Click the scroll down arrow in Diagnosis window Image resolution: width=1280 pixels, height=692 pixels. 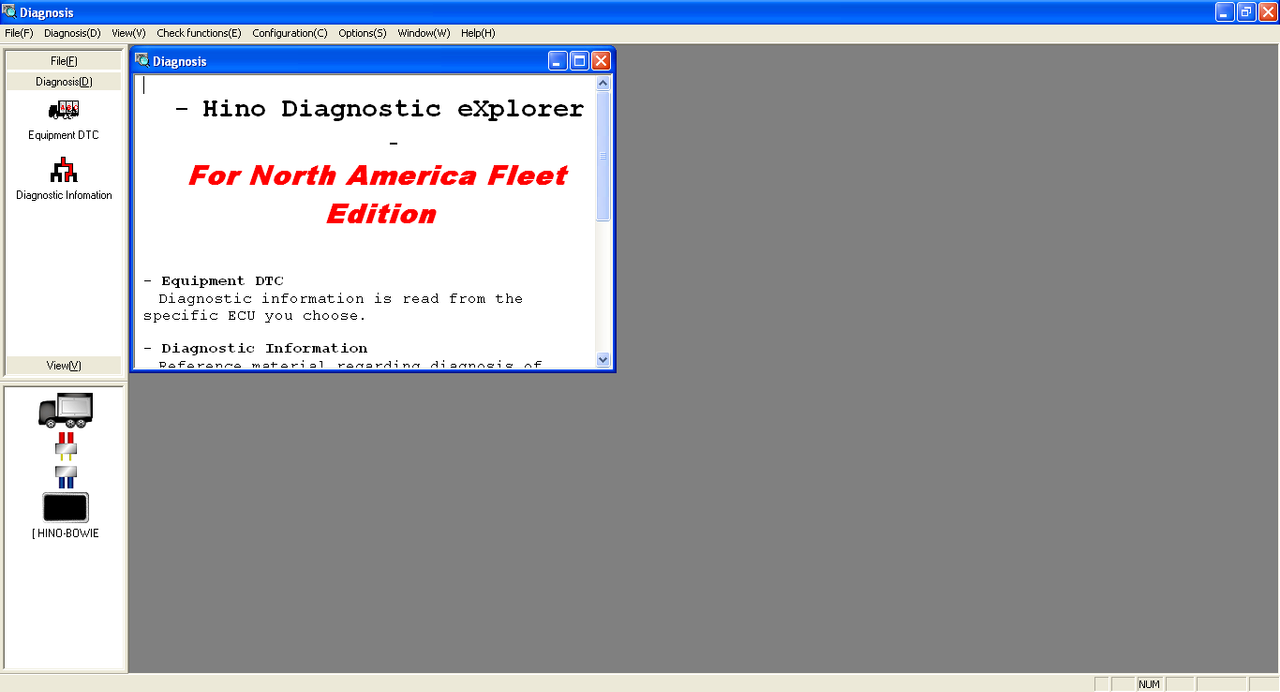point(603,359)
